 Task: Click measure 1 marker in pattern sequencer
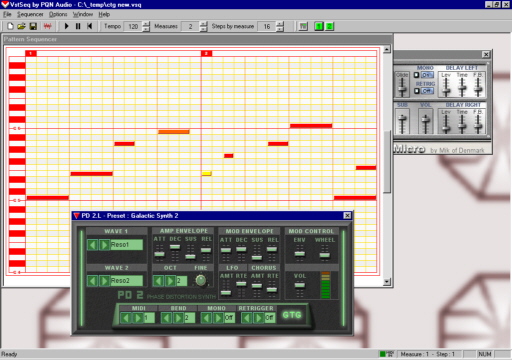click(31, 53)
